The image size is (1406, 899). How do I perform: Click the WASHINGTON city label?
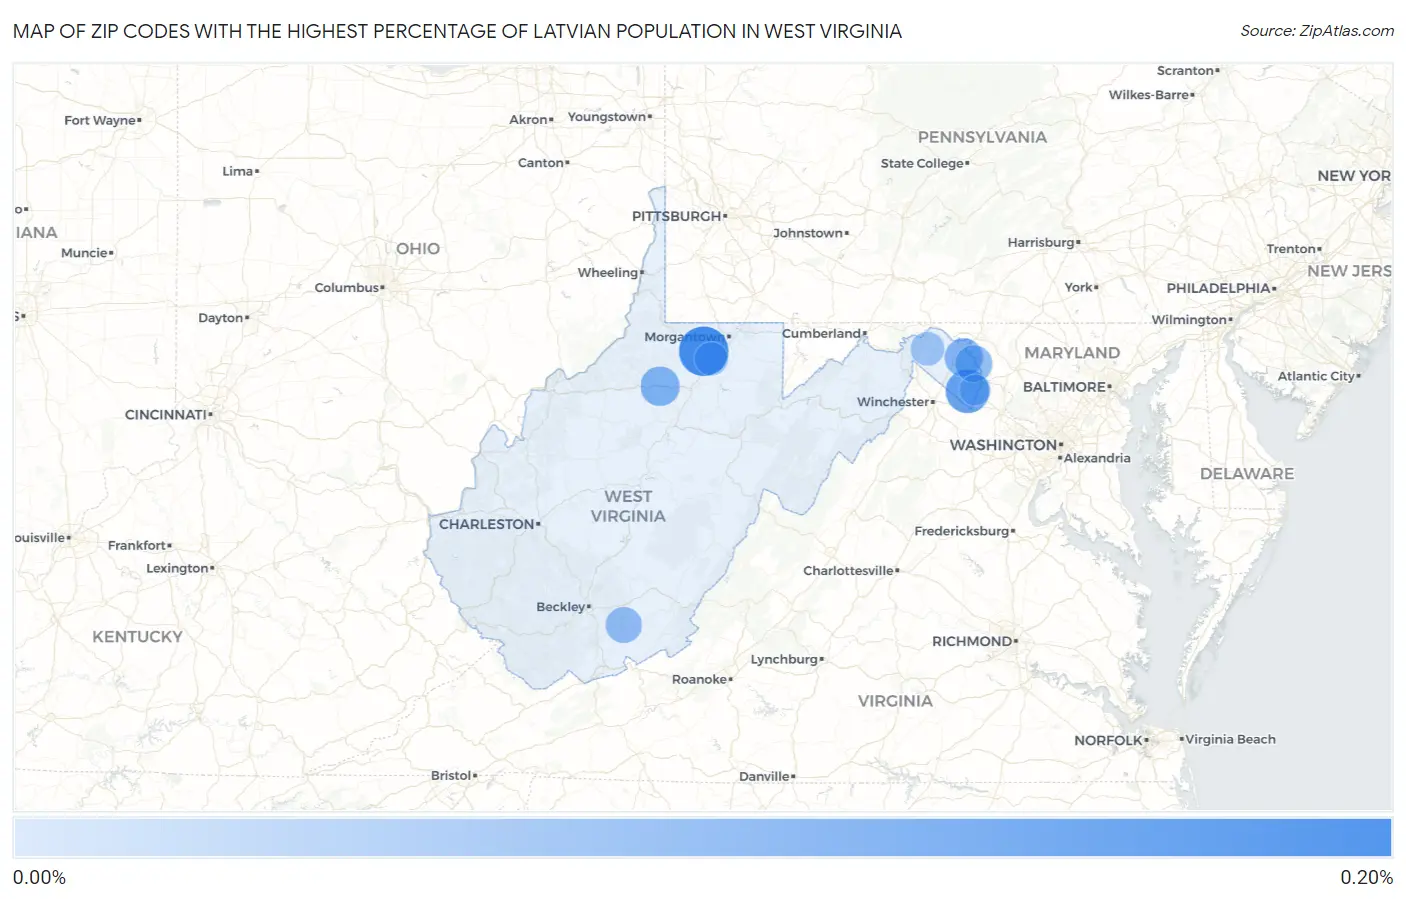[x=1003, y=445]
